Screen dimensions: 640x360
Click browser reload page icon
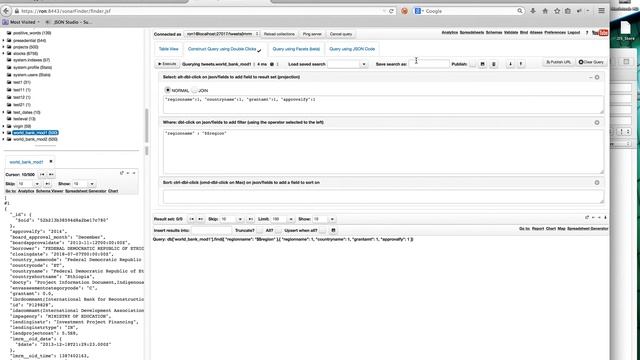(x=391, y=11)
